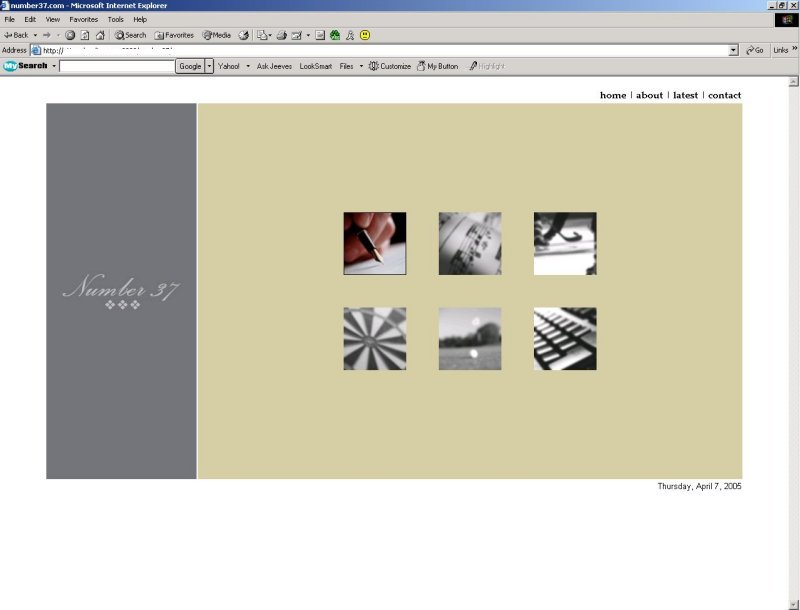Click the Customize icon on MySearch toolbar
Screen dimensions: 800x610
[x=390, y=65]
